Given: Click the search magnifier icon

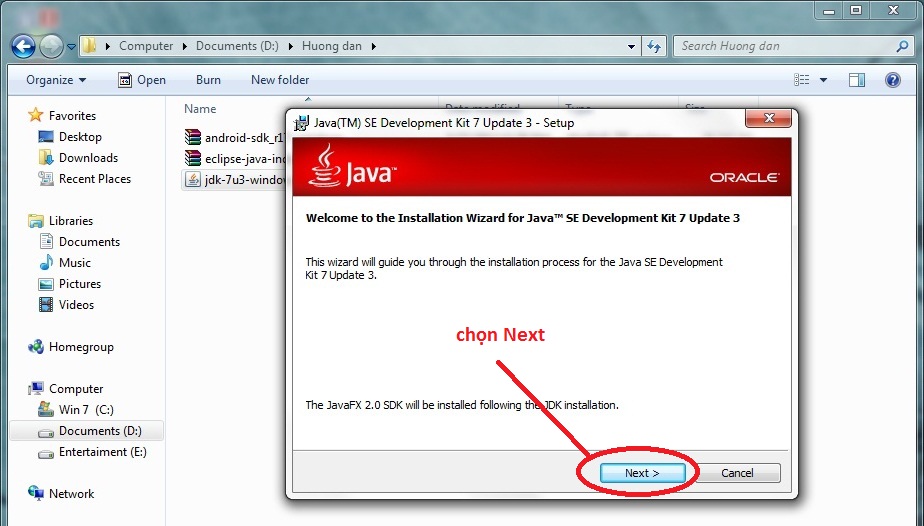Looking at the screenshot, I should point(902,46).
